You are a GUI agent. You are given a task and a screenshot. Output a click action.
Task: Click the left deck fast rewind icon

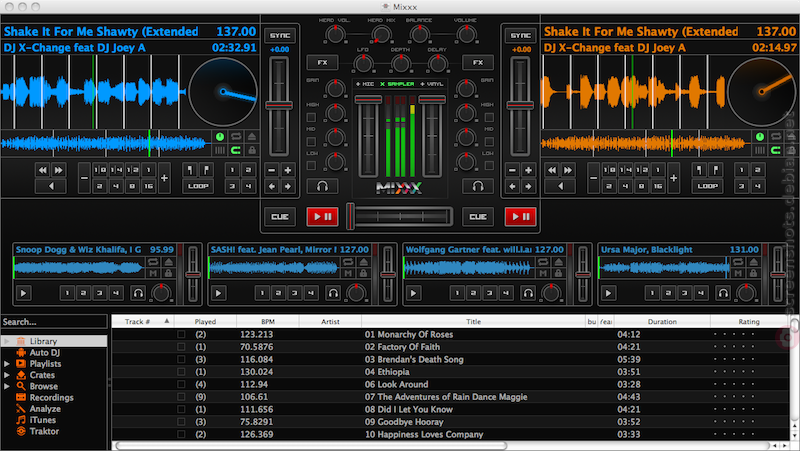point(42,170)
